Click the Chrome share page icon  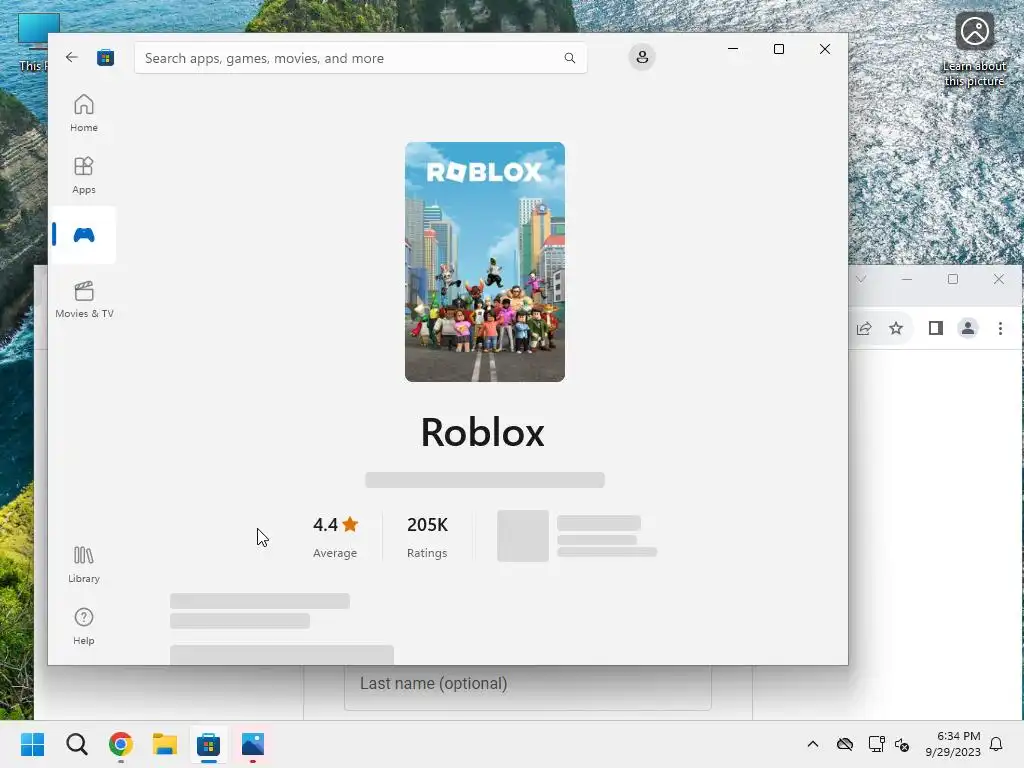click(x=864, y=328)
